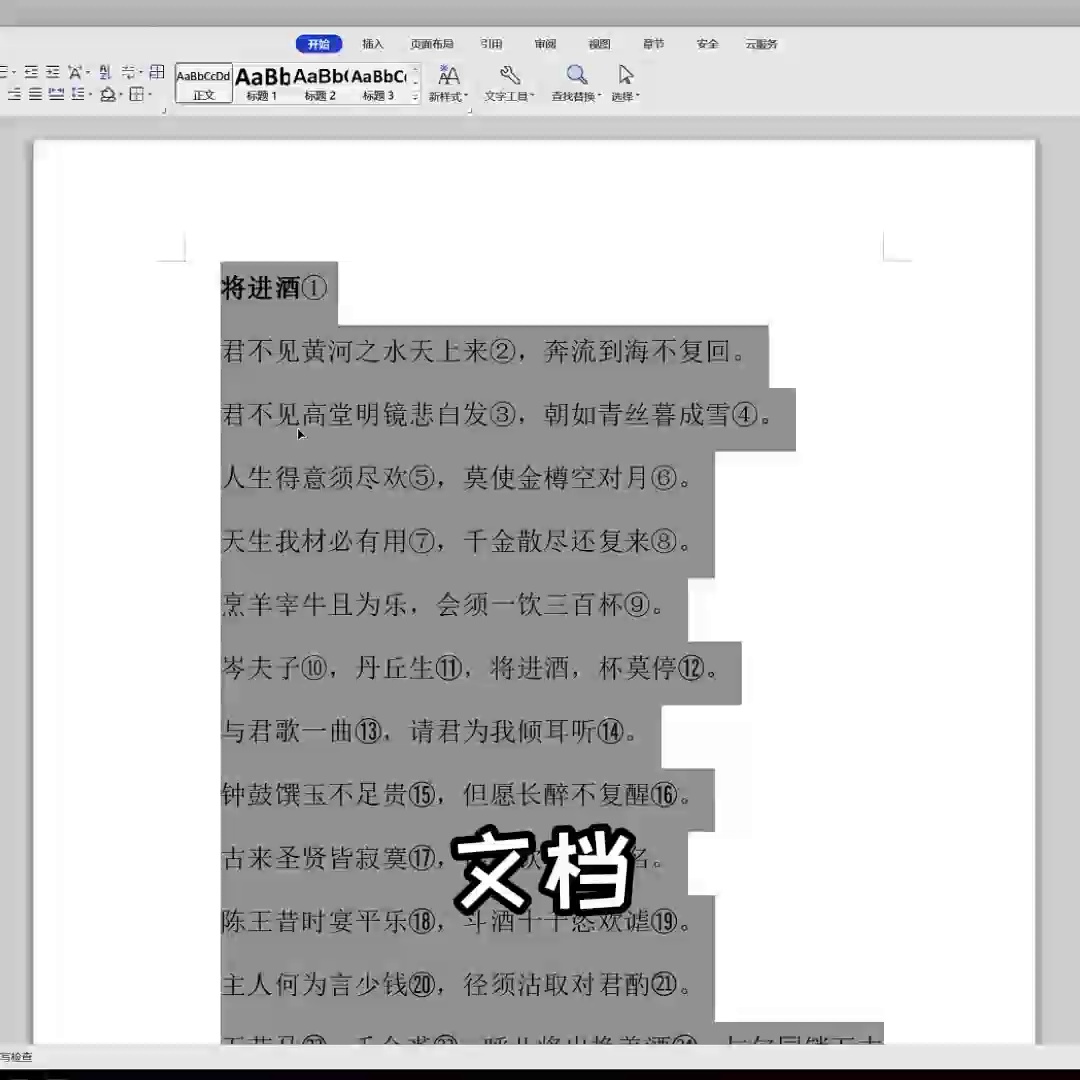Click the increase indent icon

click(52, 72)
